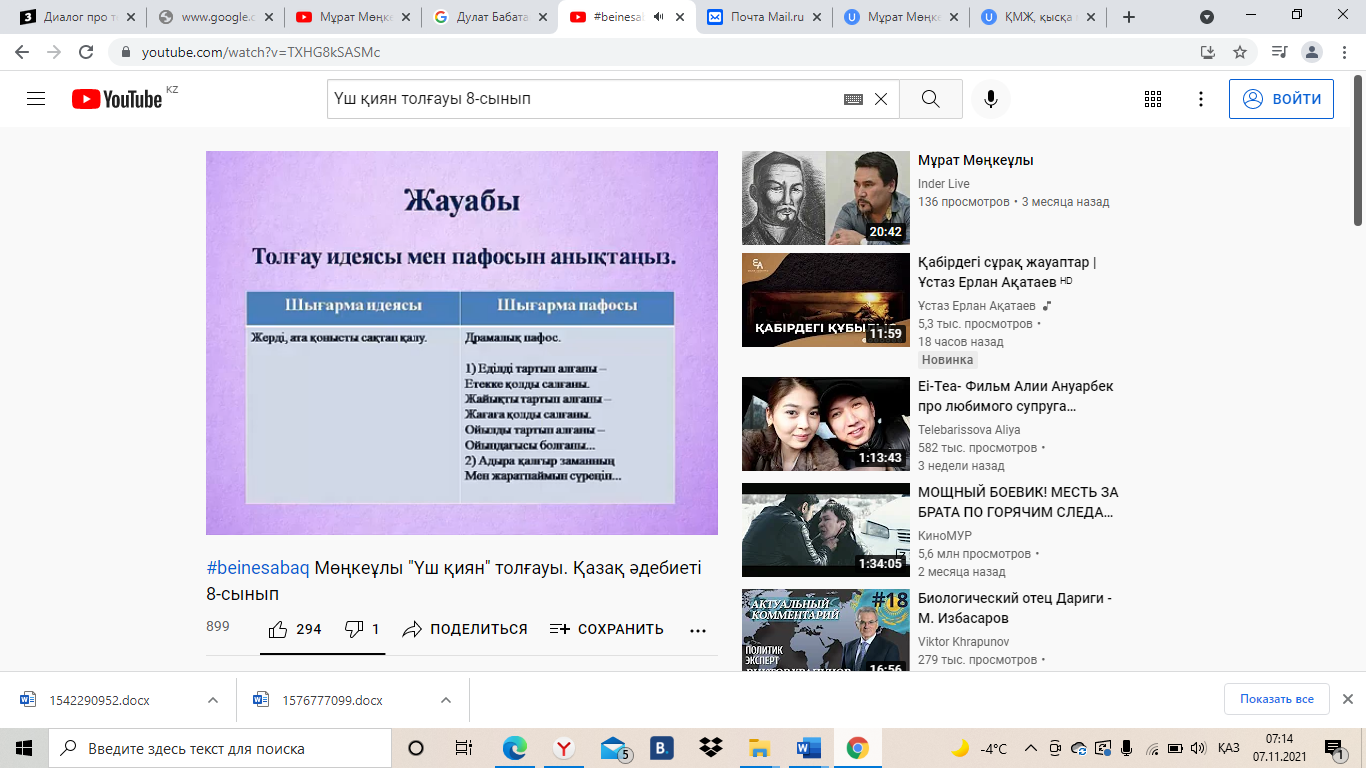Click the search magnifier button
The height and width of the screenshot is (768, 1366).
(x=930, y=99)
